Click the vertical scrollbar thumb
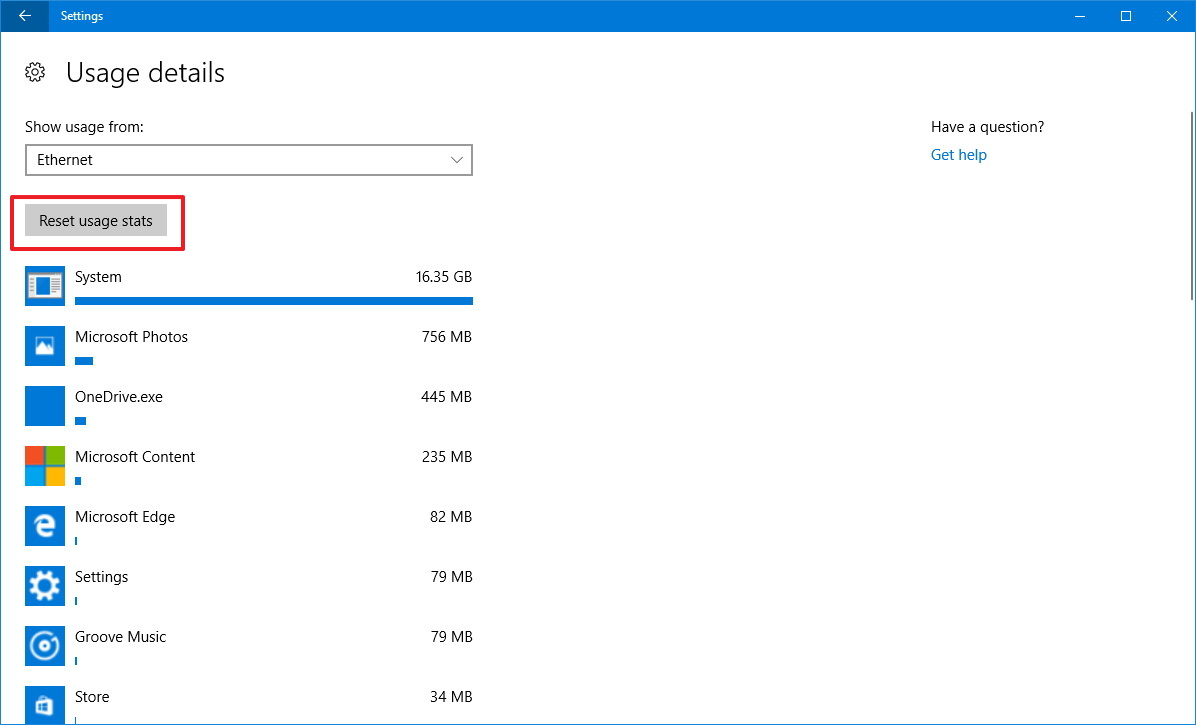The image size is (1196, 725). [x=1192, y=206]
